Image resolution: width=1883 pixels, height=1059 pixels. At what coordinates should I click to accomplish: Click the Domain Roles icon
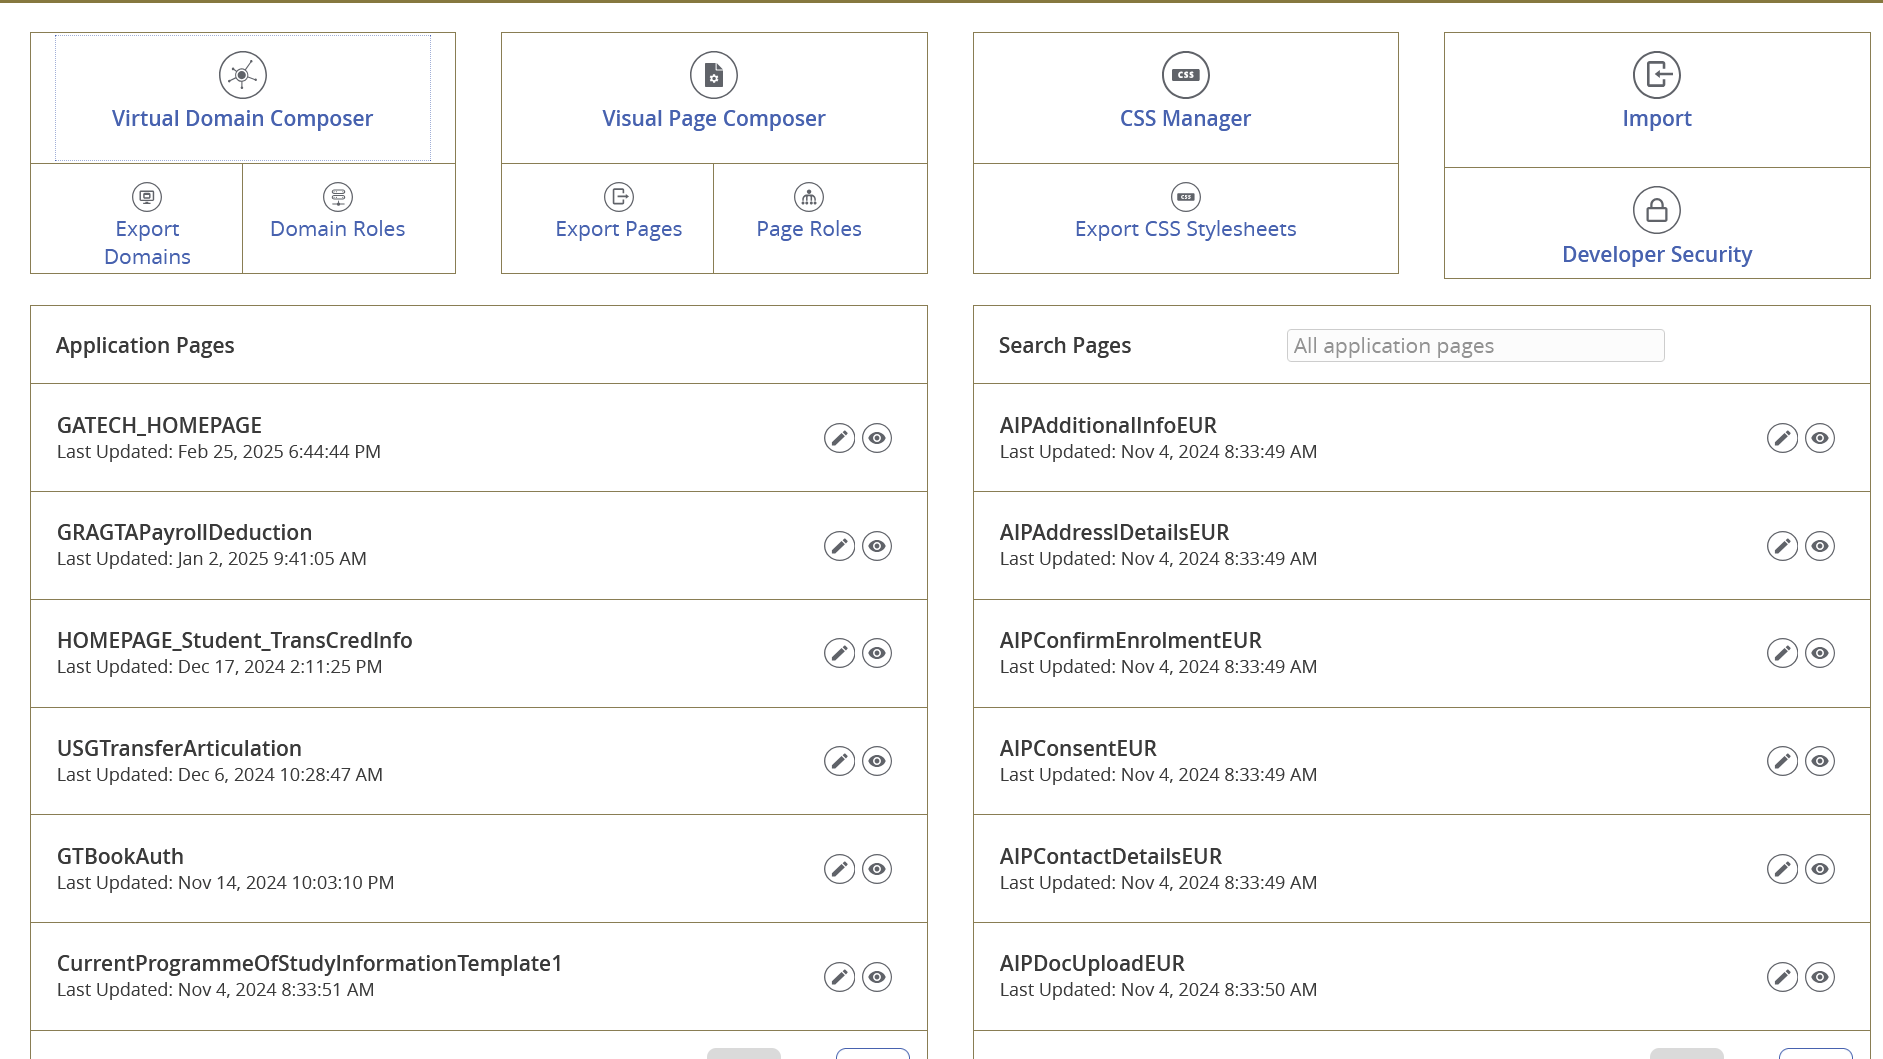point(338,197)
